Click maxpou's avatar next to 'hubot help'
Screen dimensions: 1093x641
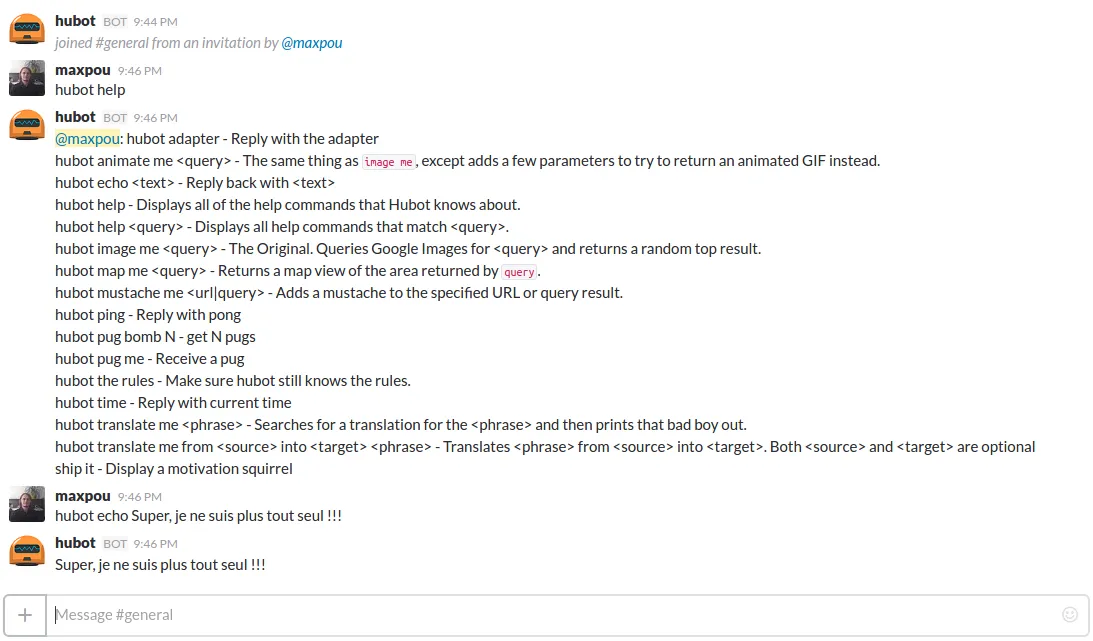27,78
